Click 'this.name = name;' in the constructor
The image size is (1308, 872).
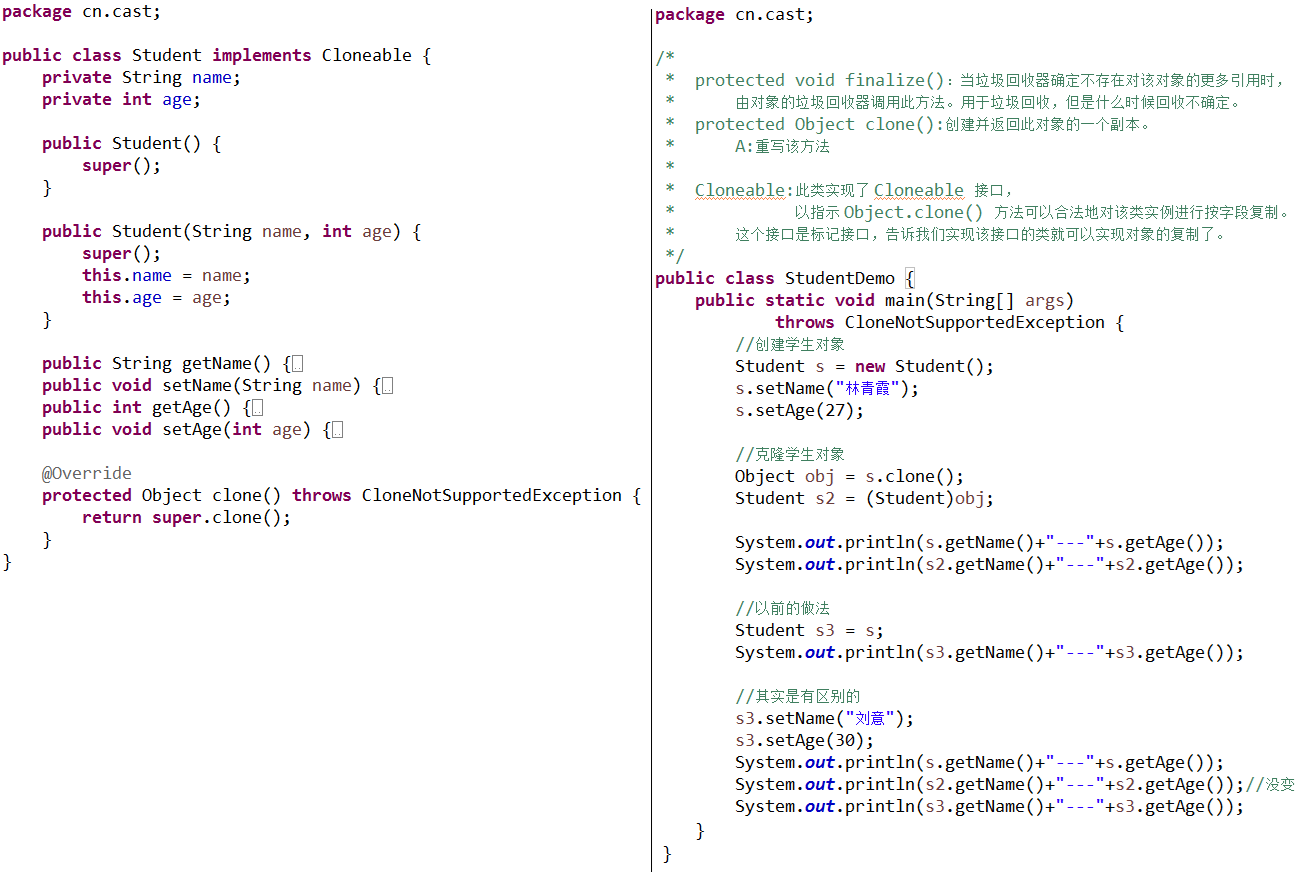[166, 275]
